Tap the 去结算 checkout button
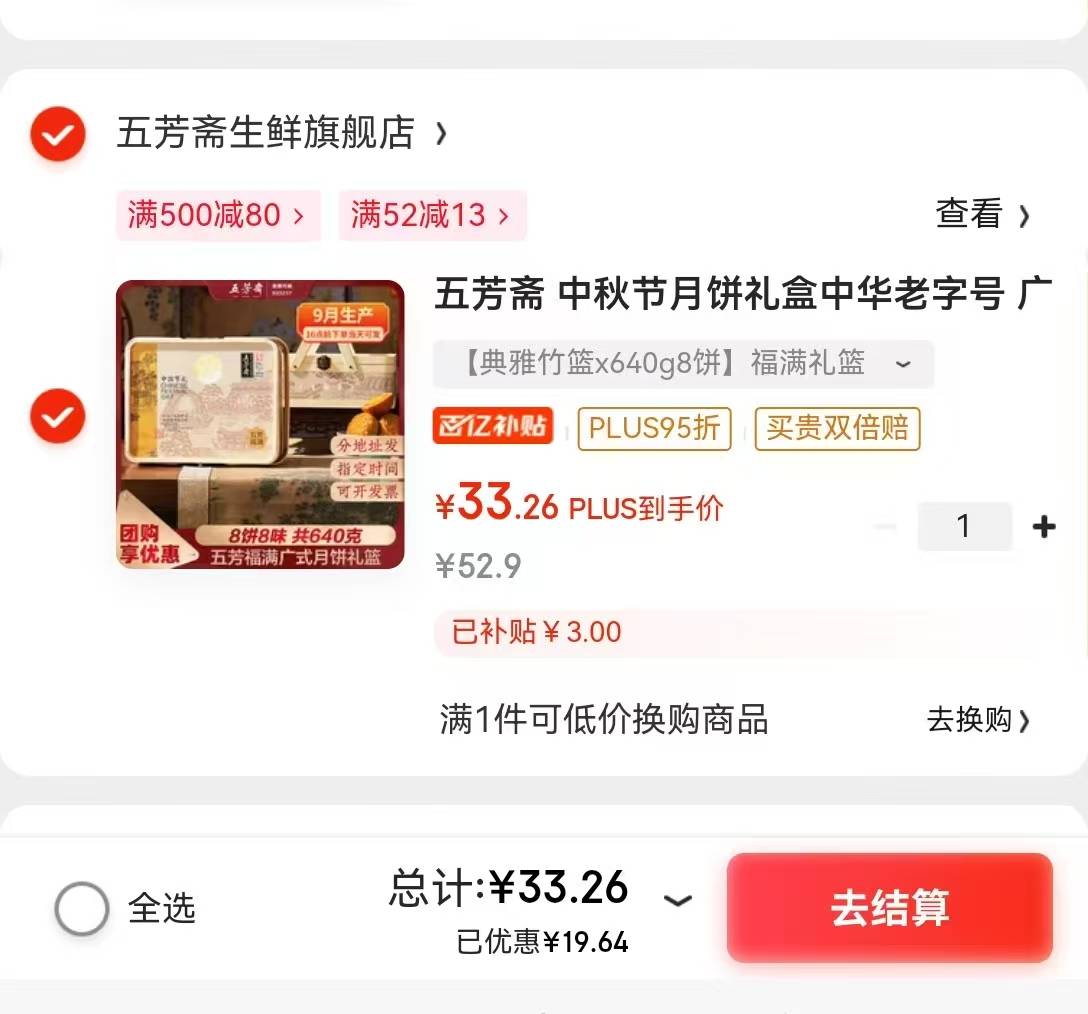This screenshot has height=1014, width=1088. [890, 908]
